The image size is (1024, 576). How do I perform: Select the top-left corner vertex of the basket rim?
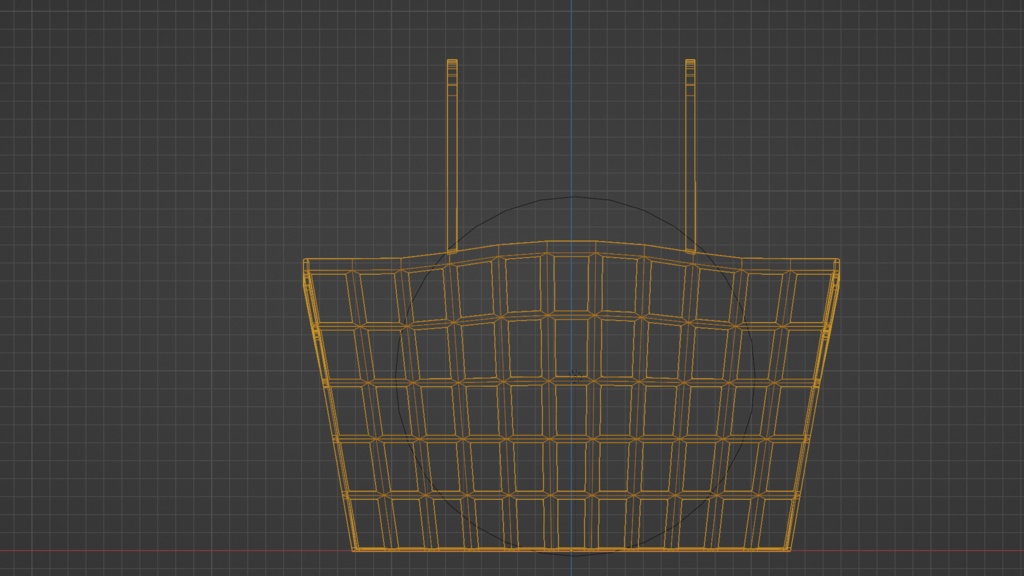[x=304, y=260]
